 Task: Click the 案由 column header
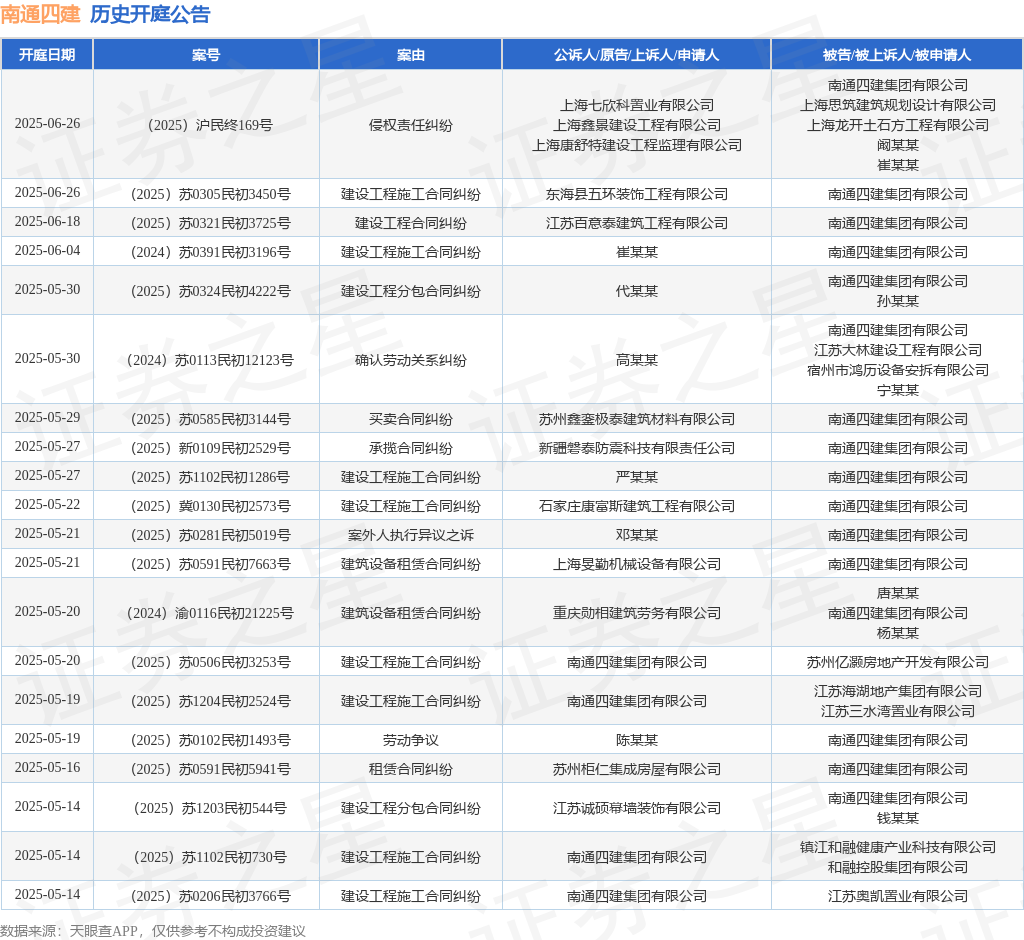[411, 55]
